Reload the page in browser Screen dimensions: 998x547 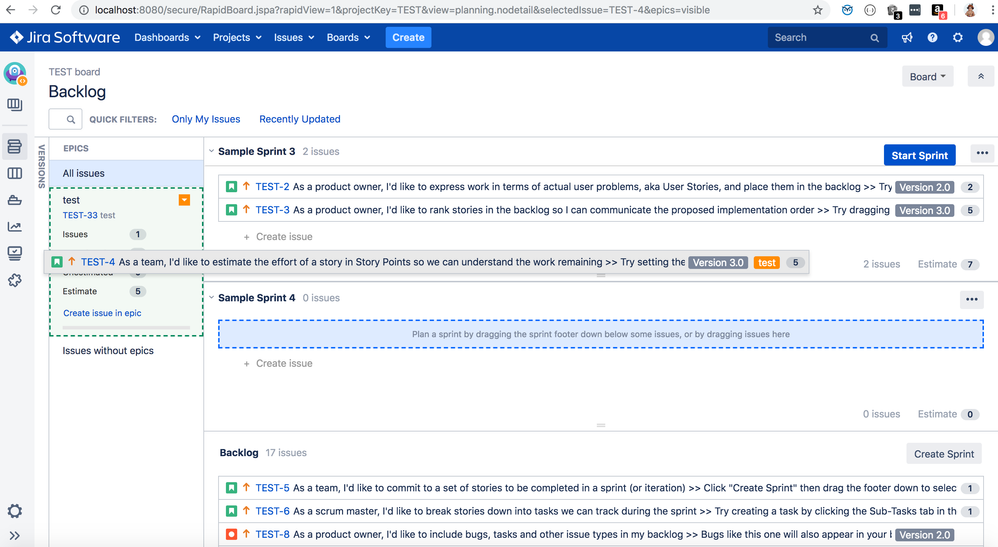[x=55, y=10]
